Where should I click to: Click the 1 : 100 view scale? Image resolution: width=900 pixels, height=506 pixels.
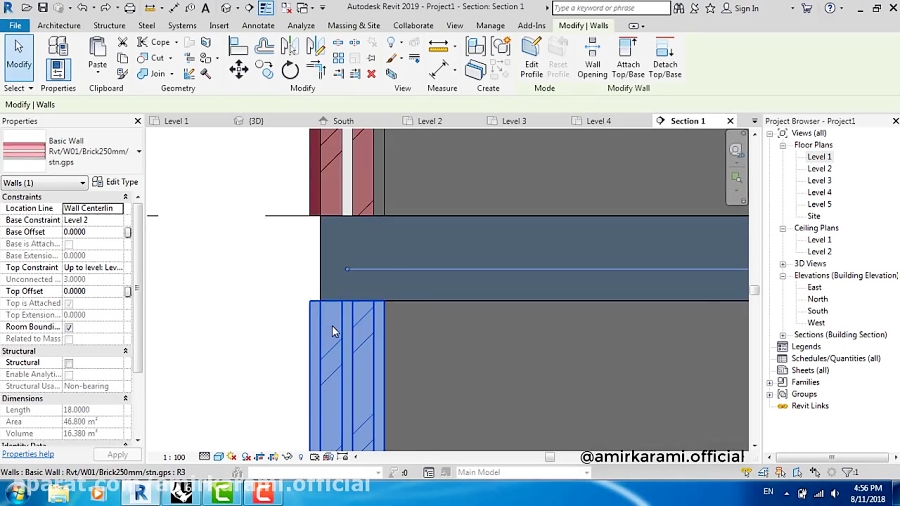(174, 457)
